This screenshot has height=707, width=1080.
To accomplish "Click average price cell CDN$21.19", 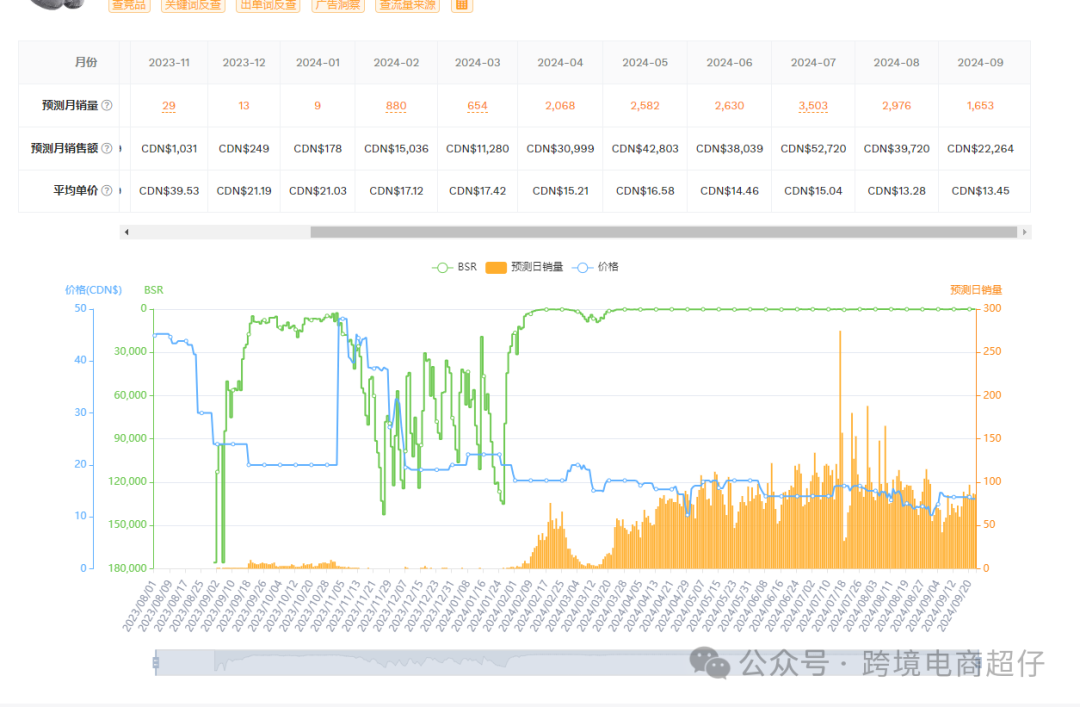I will coord(244,191).
